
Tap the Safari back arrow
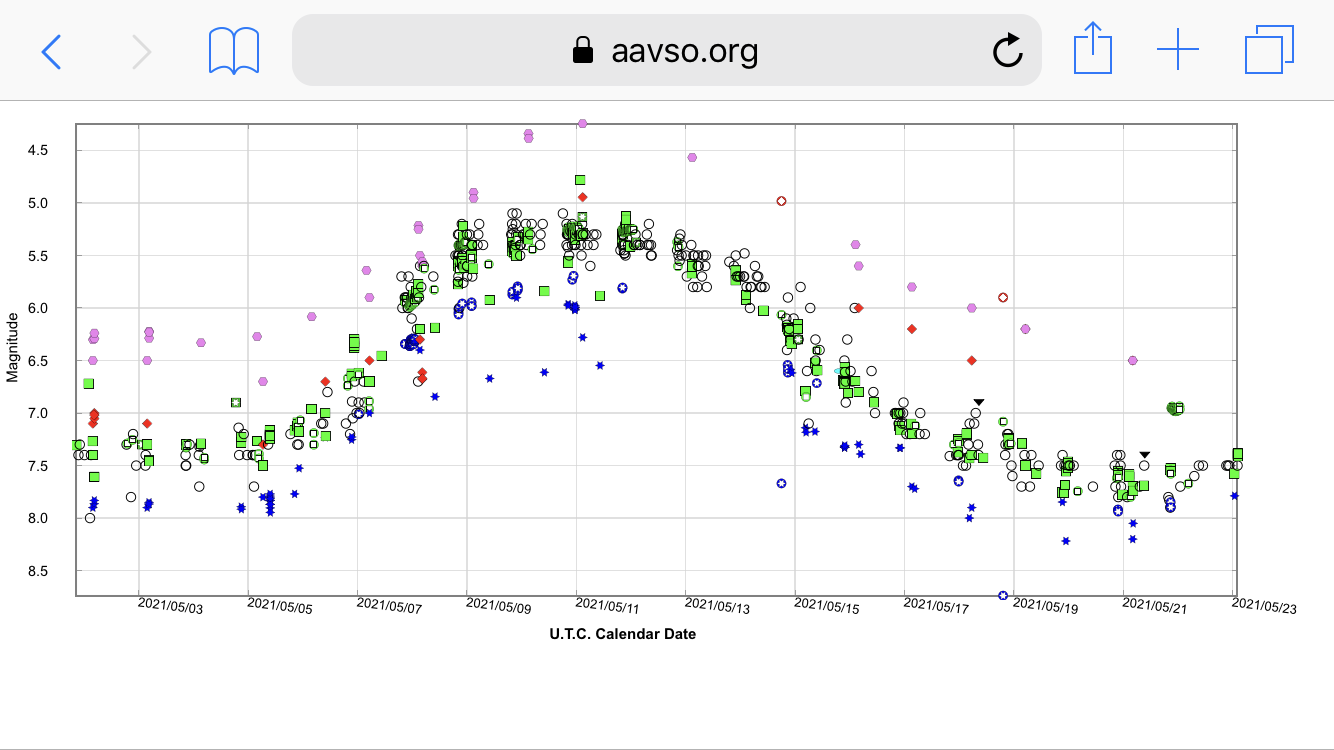[51, 50]
